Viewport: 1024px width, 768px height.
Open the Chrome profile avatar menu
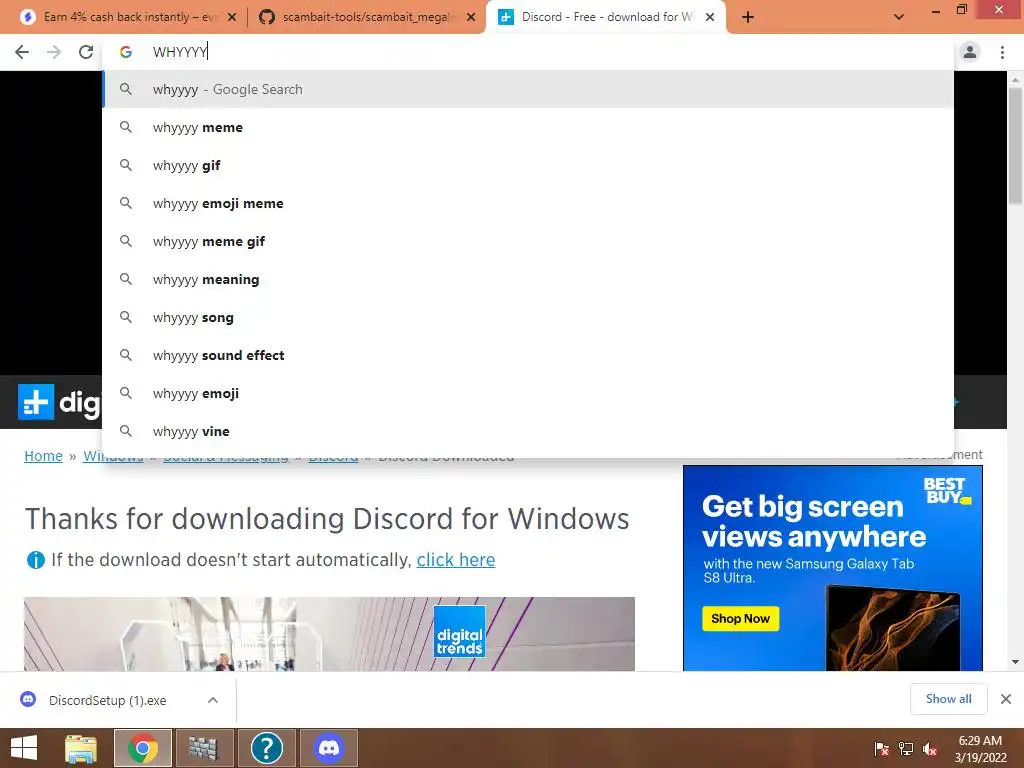point(970,52)
